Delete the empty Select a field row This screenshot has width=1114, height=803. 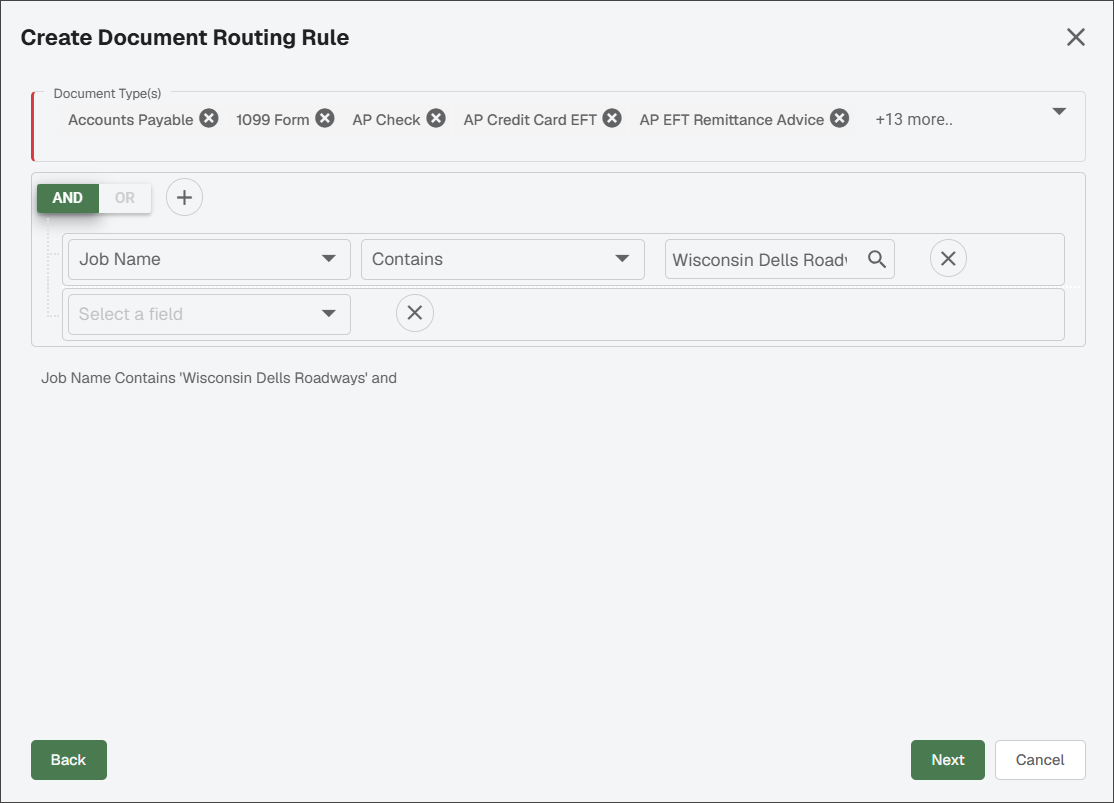coord(415,313)
